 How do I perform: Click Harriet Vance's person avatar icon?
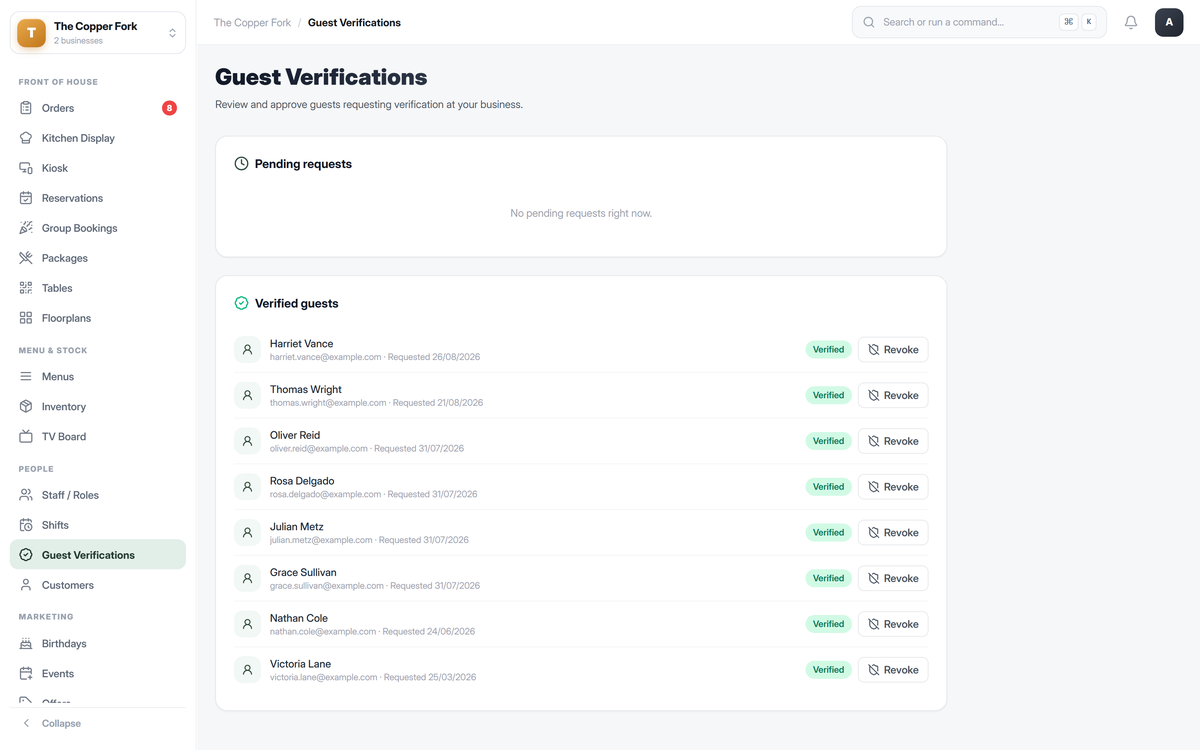point(247,350)
